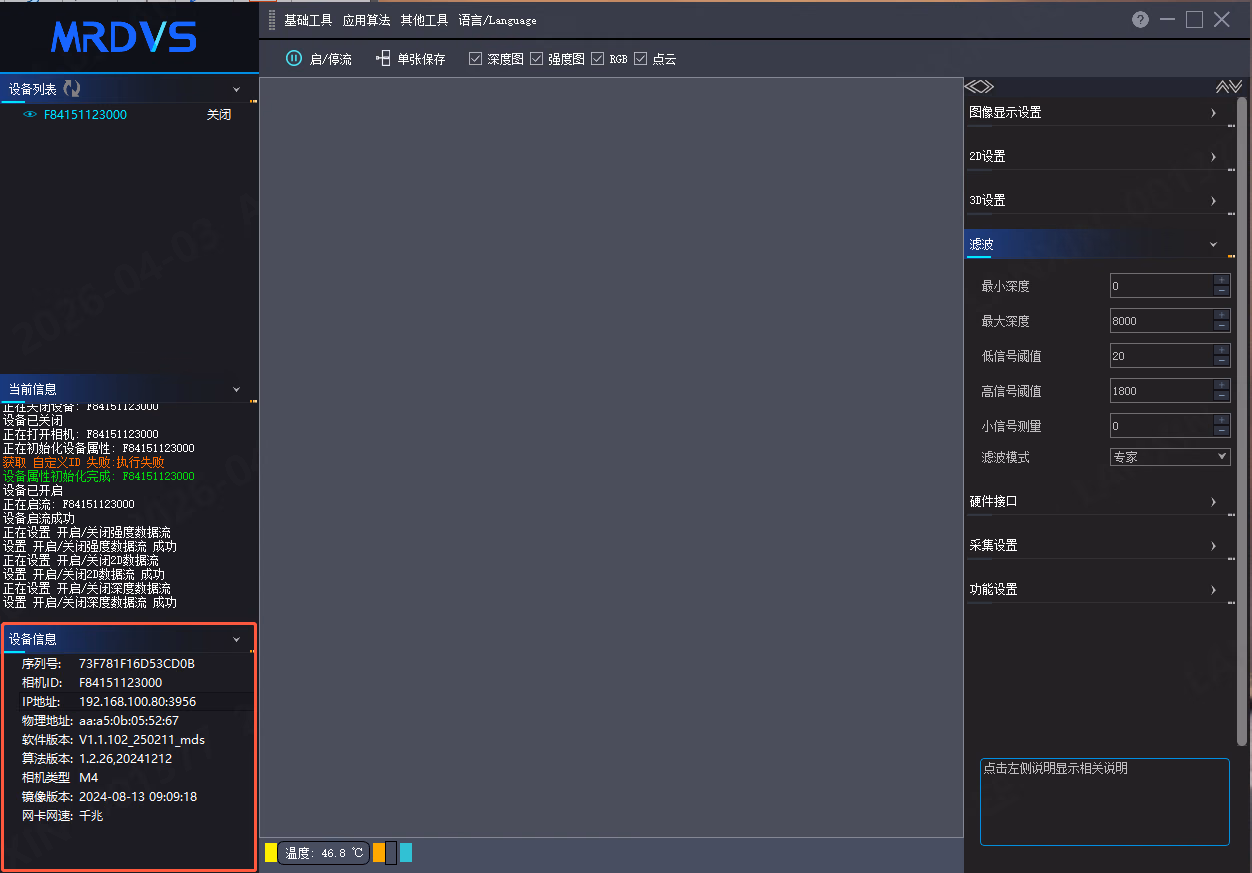Click the MAC address aa:a5:0b:05:52:67
The height and width of the screenshot is (873, 1252).
coord(129,721)
